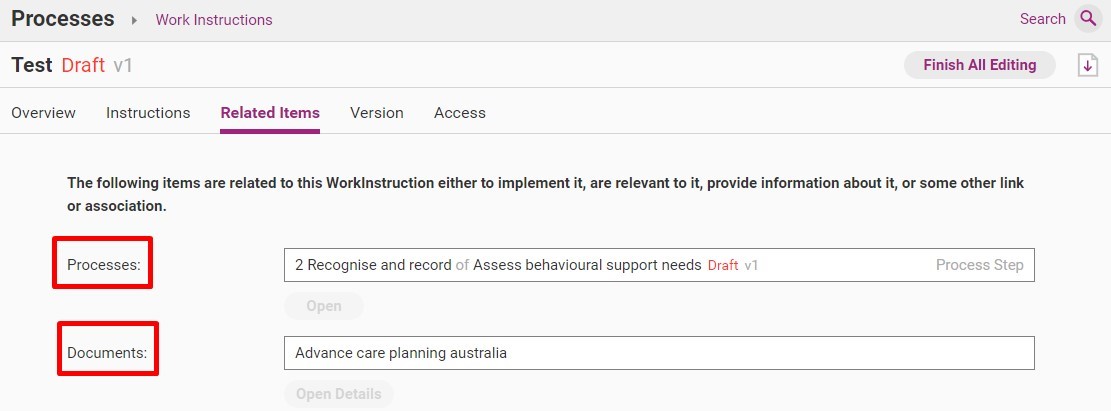Go to the Version tab
Image resolution: width=1111 pixels, height=411 pixels.
pyautogui.click(x=377, y=113)
